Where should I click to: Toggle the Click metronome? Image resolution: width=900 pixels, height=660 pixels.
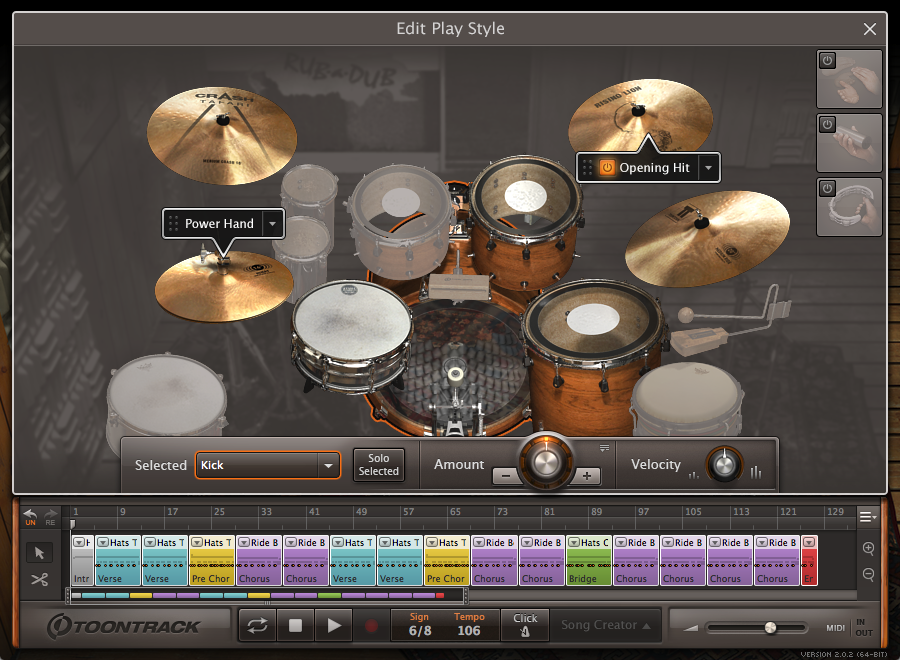coord(525,625)
